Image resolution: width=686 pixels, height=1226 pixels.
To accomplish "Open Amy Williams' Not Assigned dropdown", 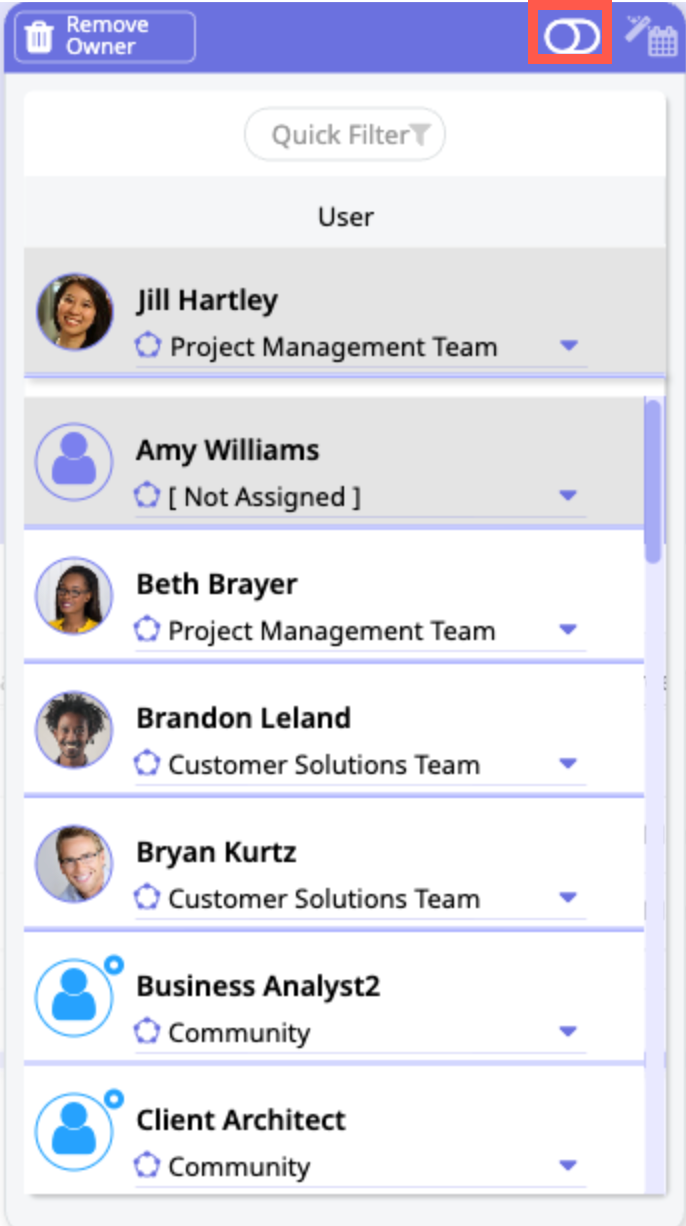I will pos(569,495).
